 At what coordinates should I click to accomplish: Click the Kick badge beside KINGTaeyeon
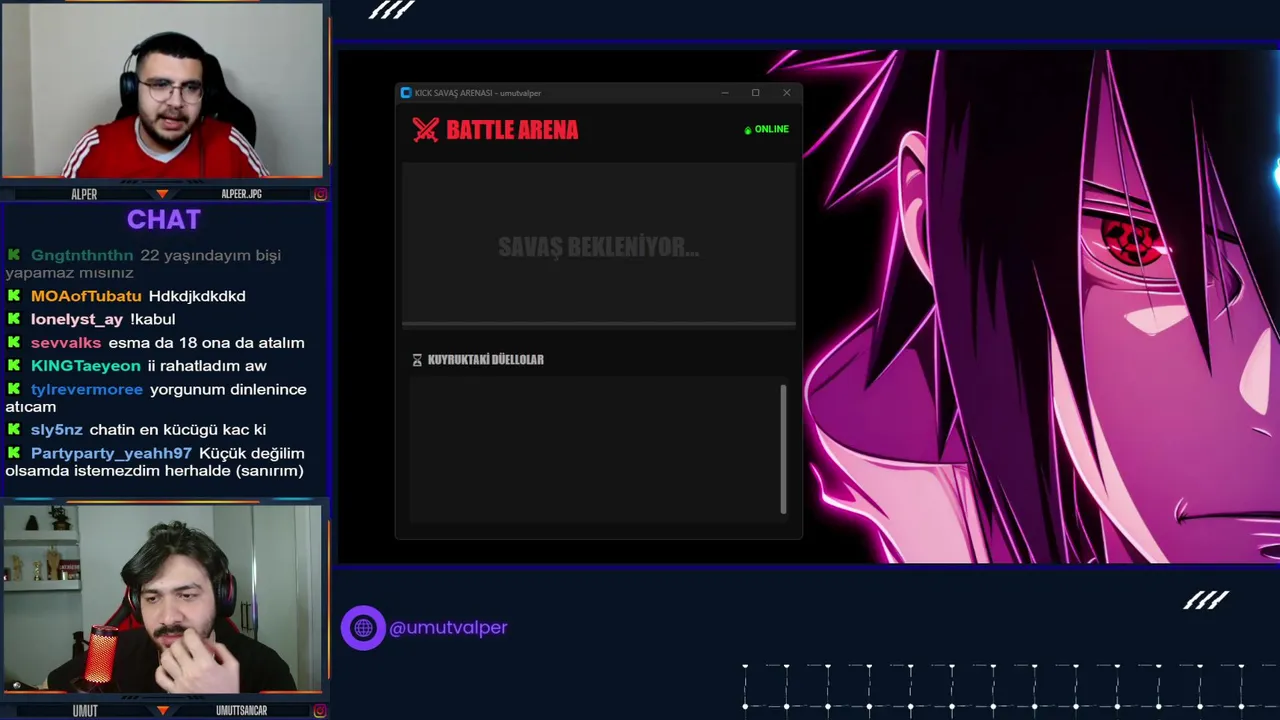point(14,366)
